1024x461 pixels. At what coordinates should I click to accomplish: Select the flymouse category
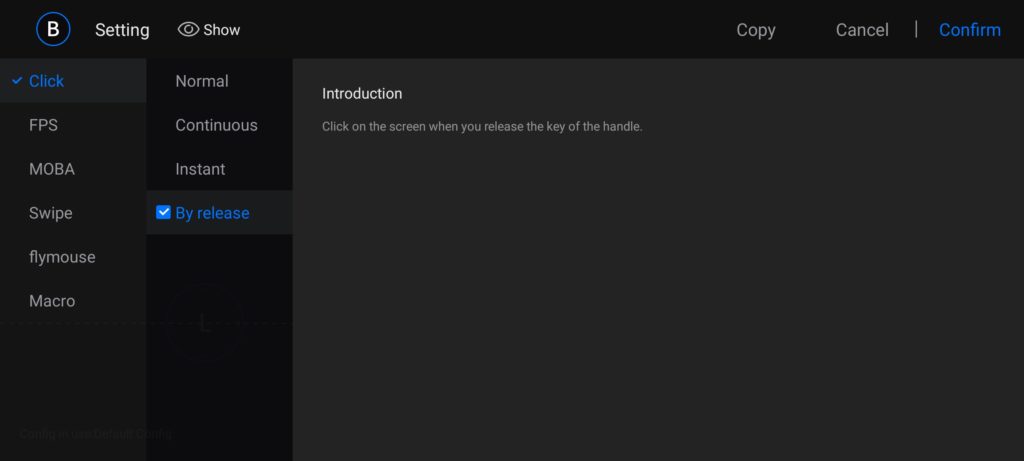pyautogui.click(x=62, y=257)
